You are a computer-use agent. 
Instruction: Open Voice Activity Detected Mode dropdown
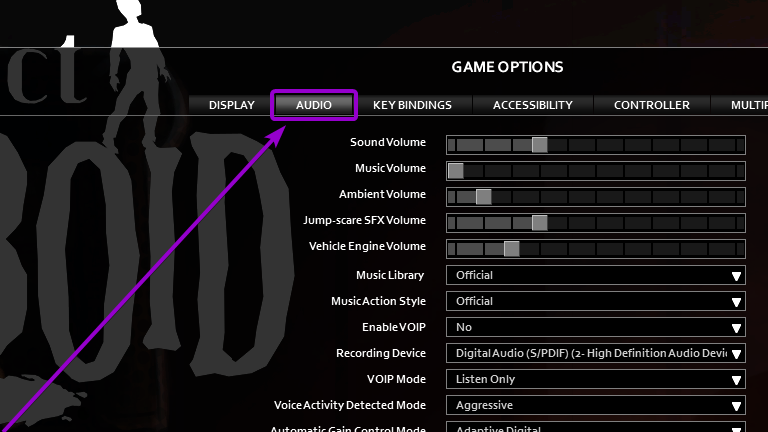[595, 405]
